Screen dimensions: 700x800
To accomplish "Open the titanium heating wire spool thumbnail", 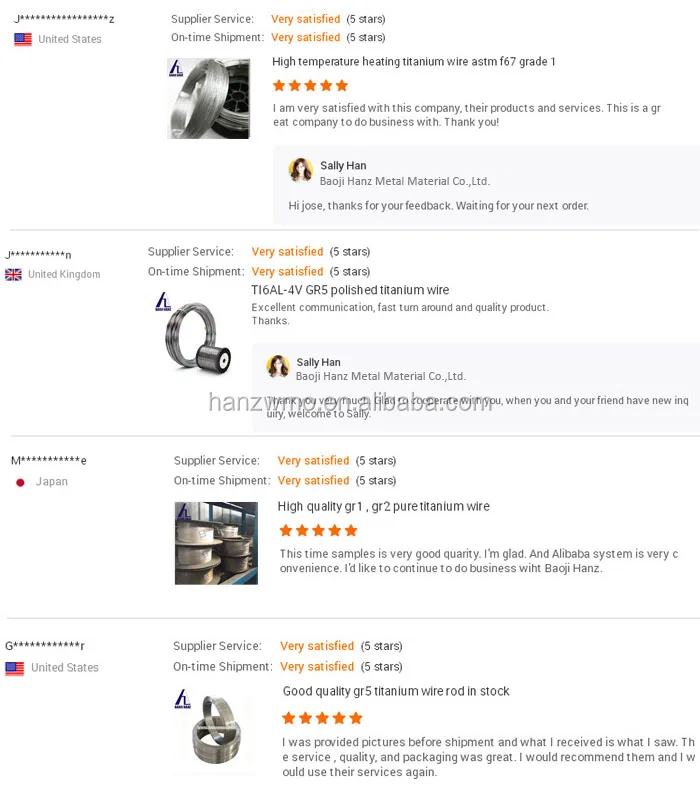I will click(209, 98).
